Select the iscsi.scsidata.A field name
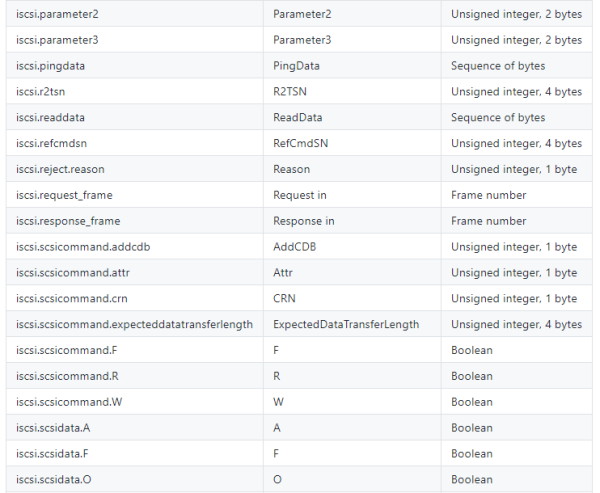Image resolution: width=600 pixels, height=493 pixels. tap(53, 428)
